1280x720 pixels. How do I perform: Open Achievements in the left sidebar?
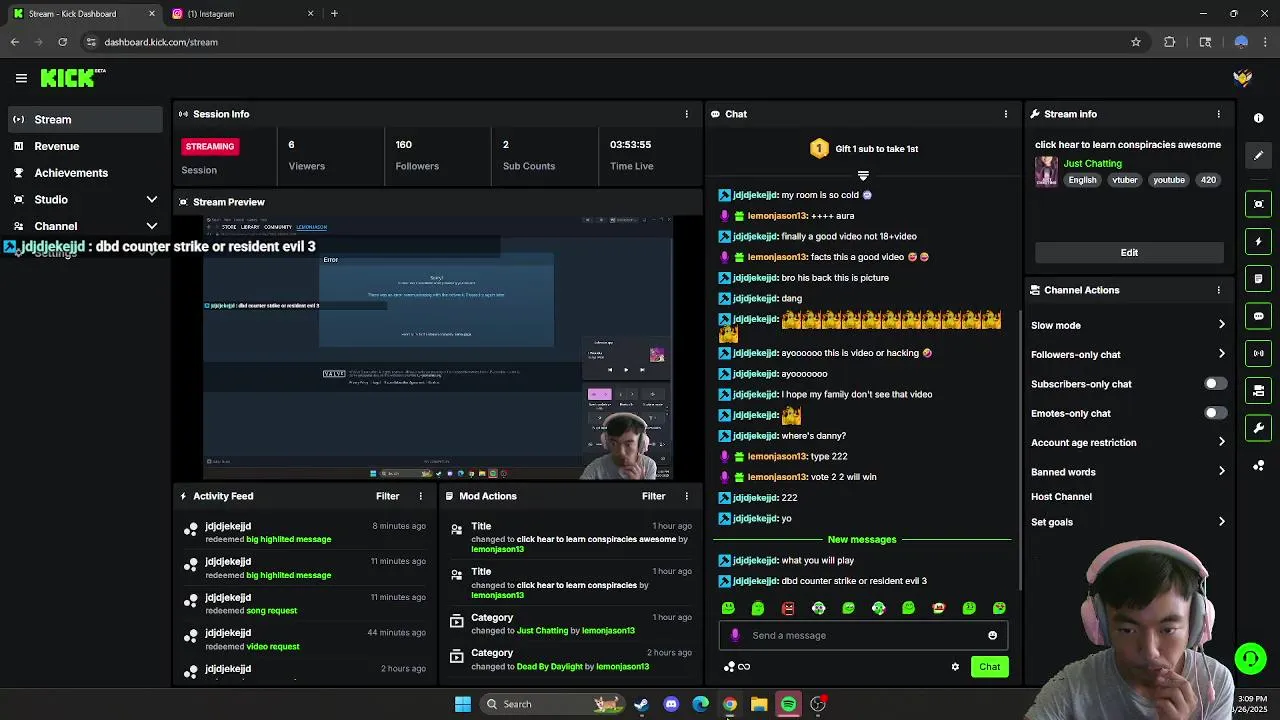coord(84,173)
